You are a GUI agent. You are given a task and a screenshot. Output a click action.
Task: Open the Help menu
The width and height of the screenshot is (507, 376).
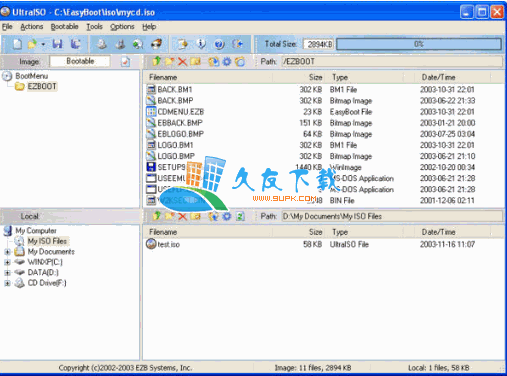[149, 27]
